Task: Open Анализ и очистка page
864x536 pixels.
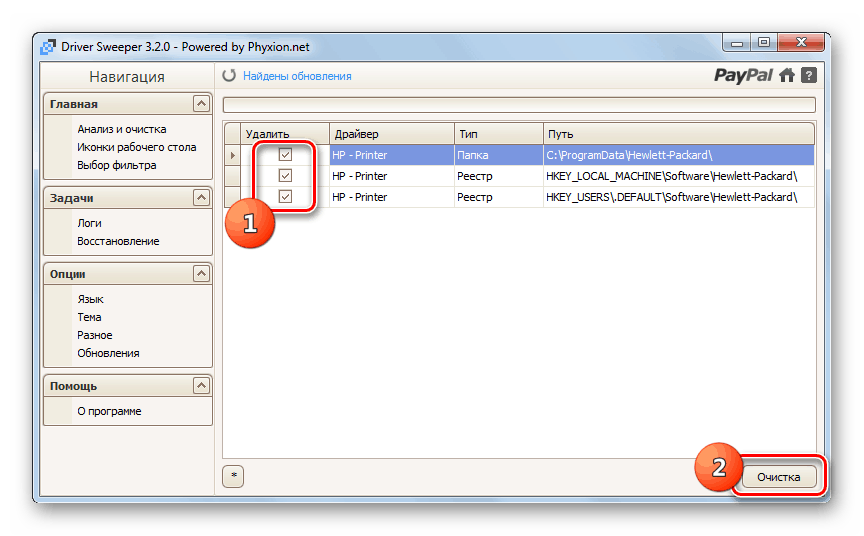Action: pos(122,129)
